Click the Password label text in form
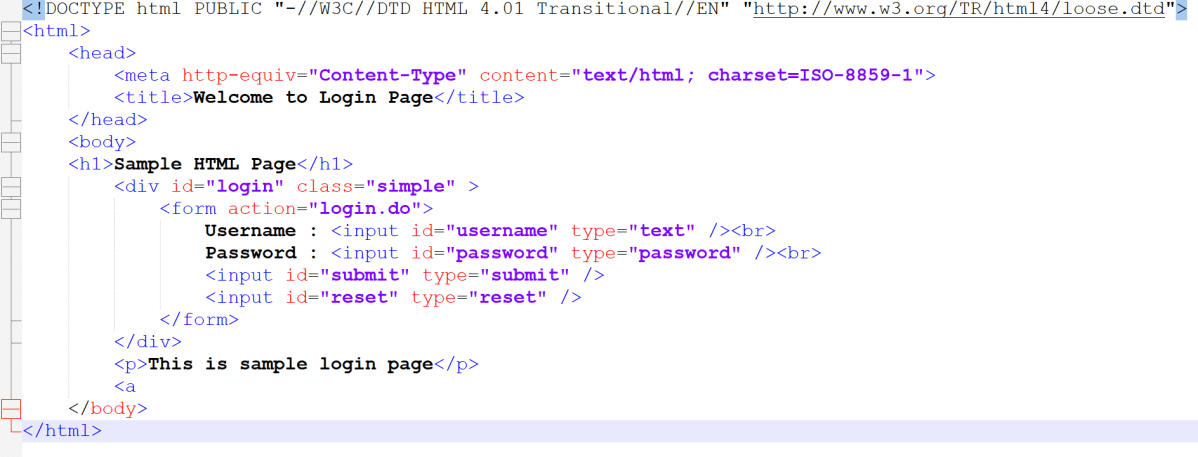The width and height of the screenshot is (1198, 457). pos(250,253)
